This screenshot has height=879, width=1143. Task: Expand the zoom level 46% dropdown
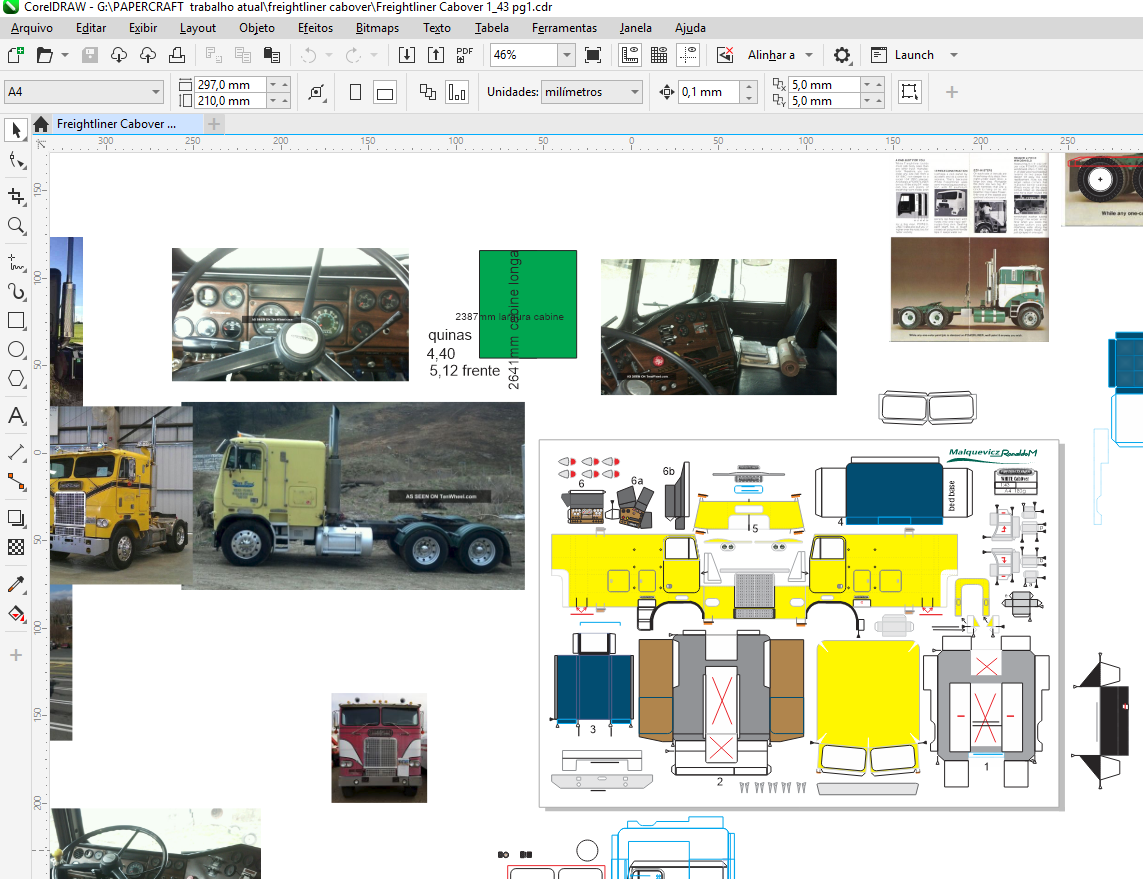coord(566,55)
